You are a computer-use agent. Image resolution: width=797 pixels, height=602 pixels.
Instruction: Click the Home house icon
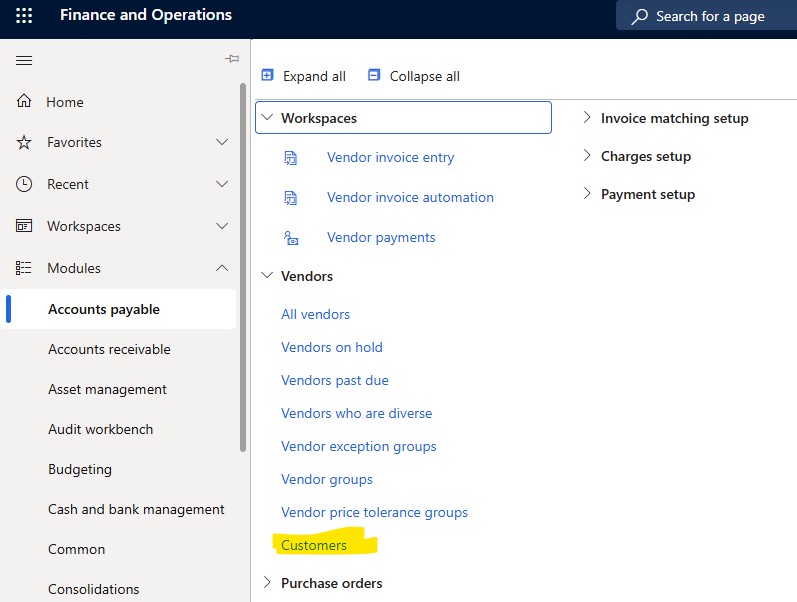[24, 101]
